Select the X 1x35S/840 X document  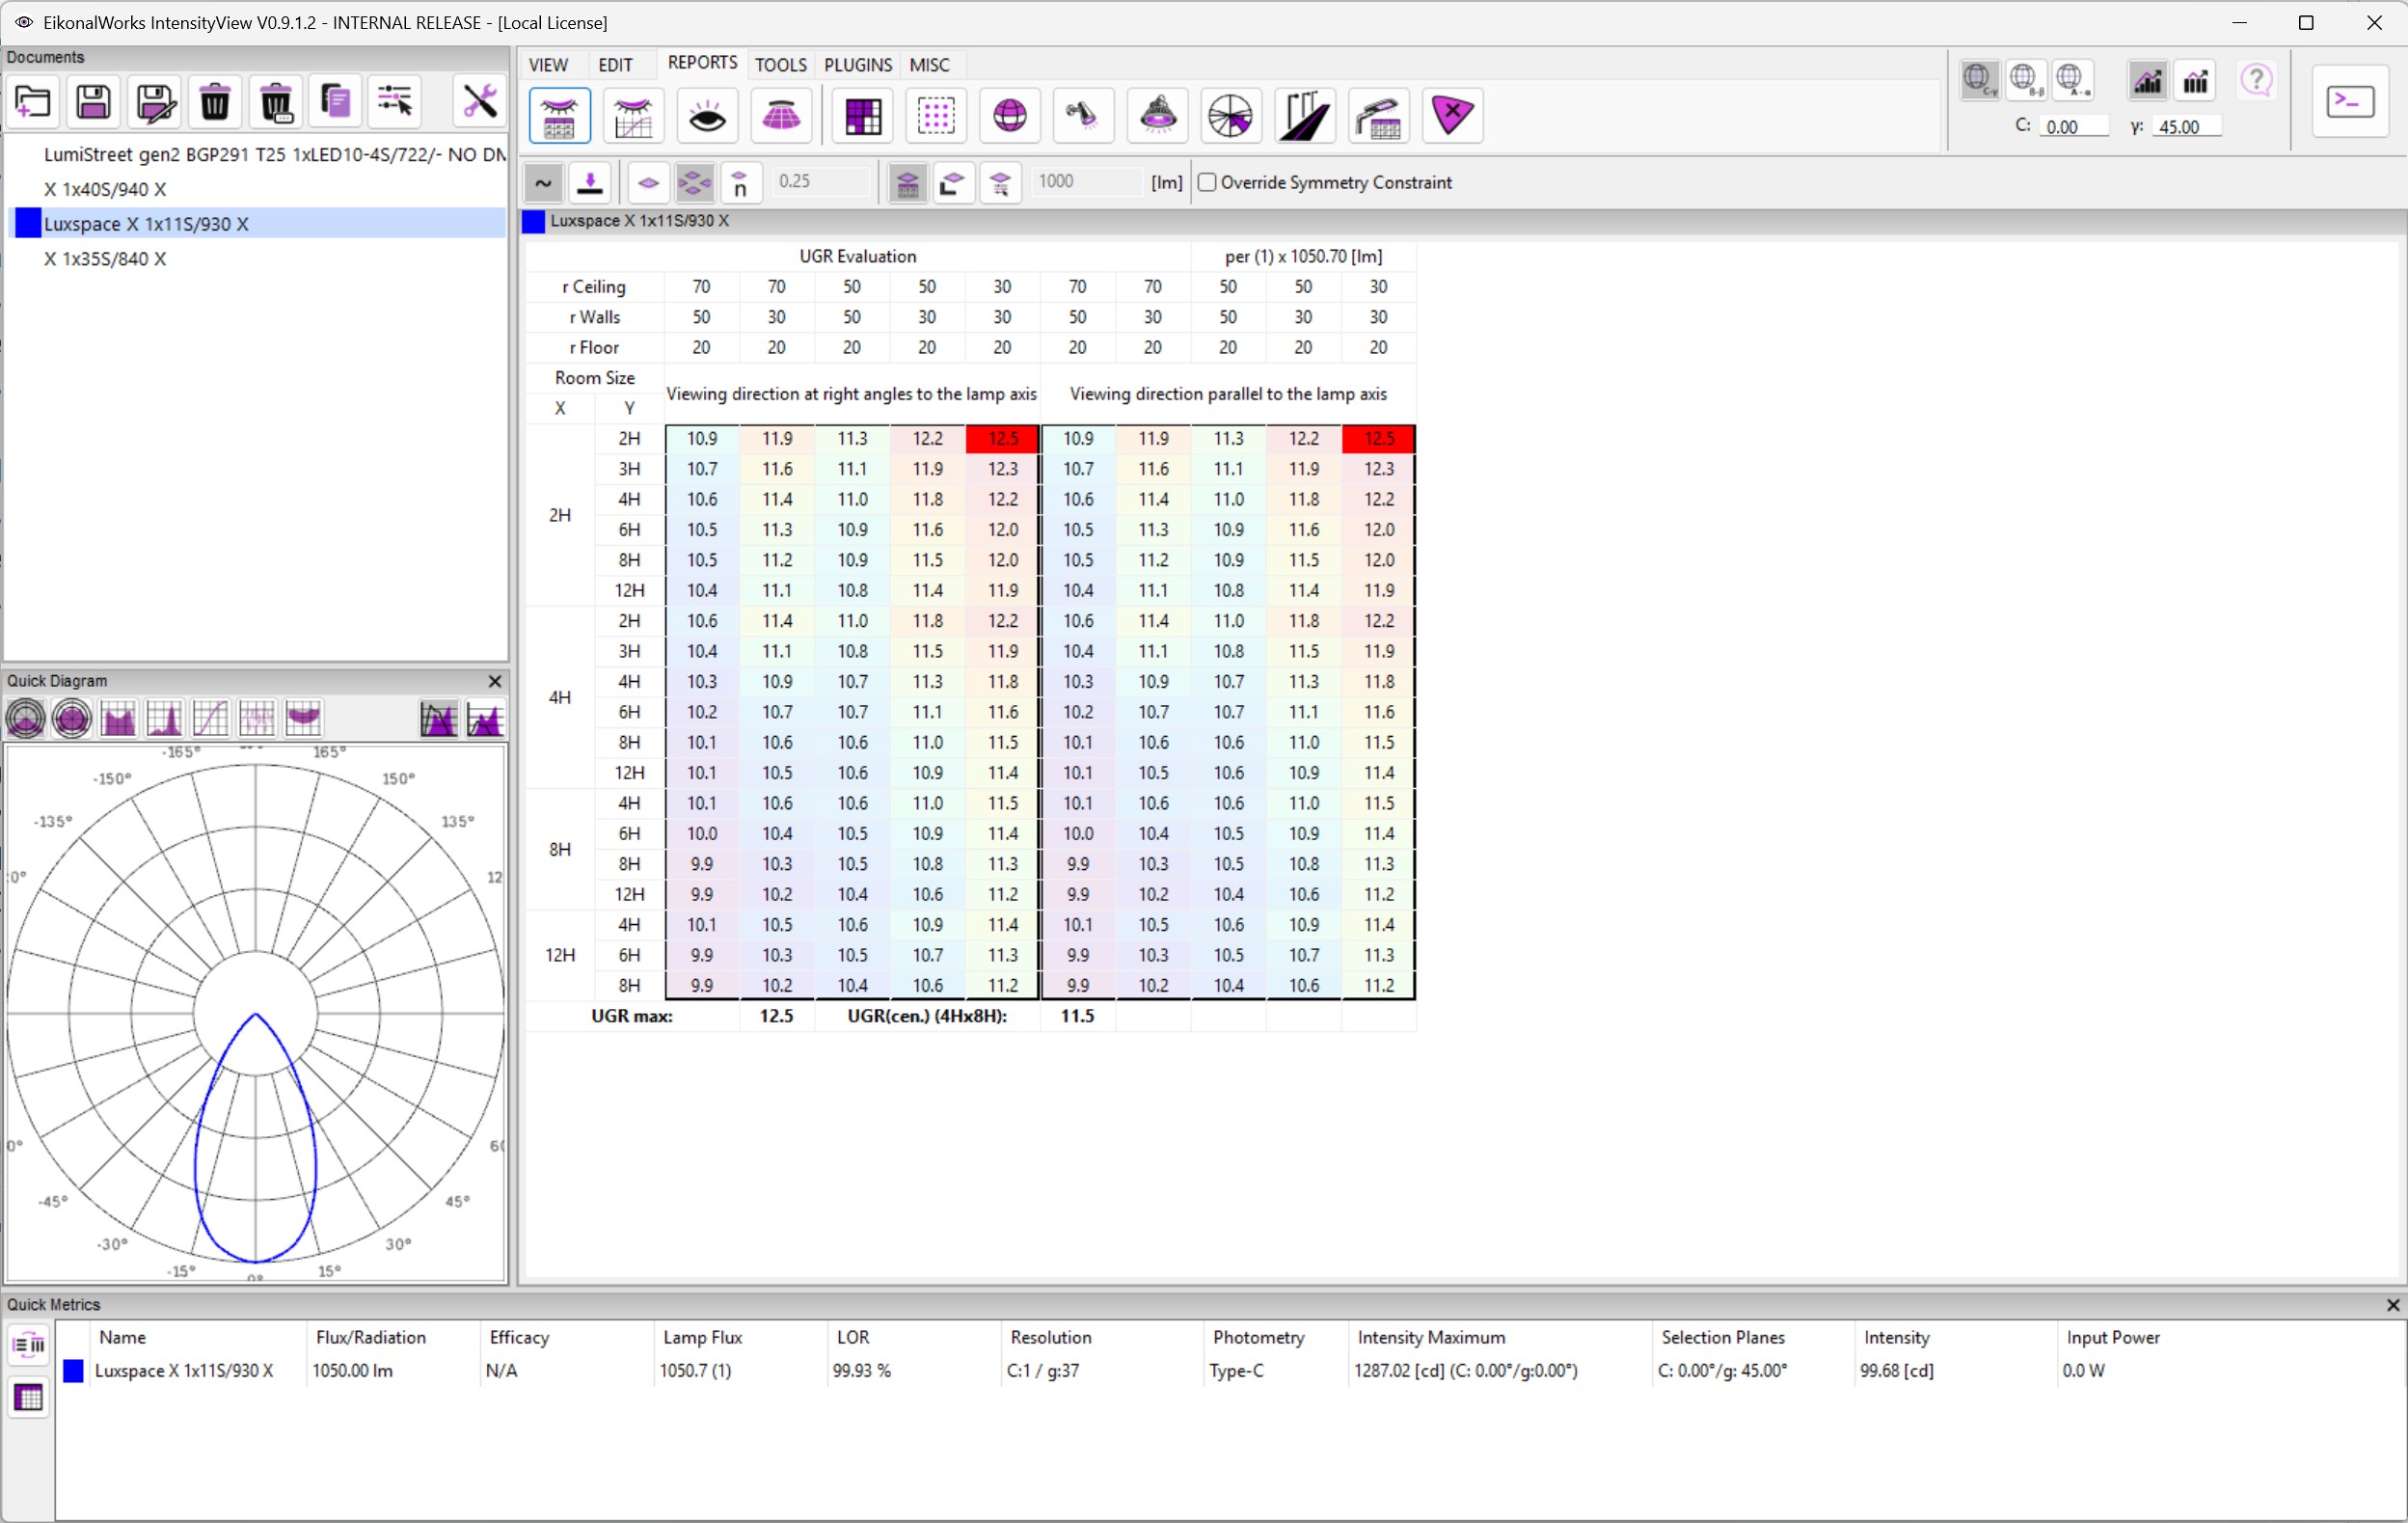(x=257, y=259)
